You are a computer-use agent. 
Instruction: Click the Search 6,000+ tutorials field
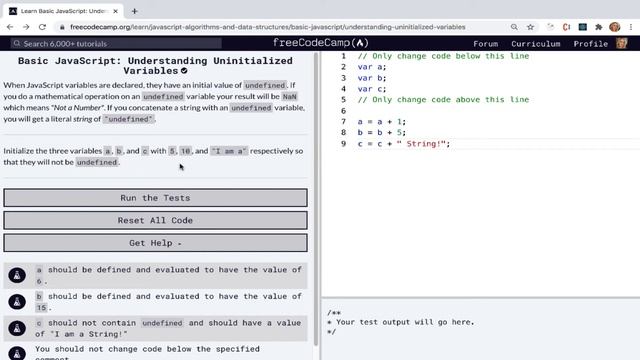pos(116,43)
